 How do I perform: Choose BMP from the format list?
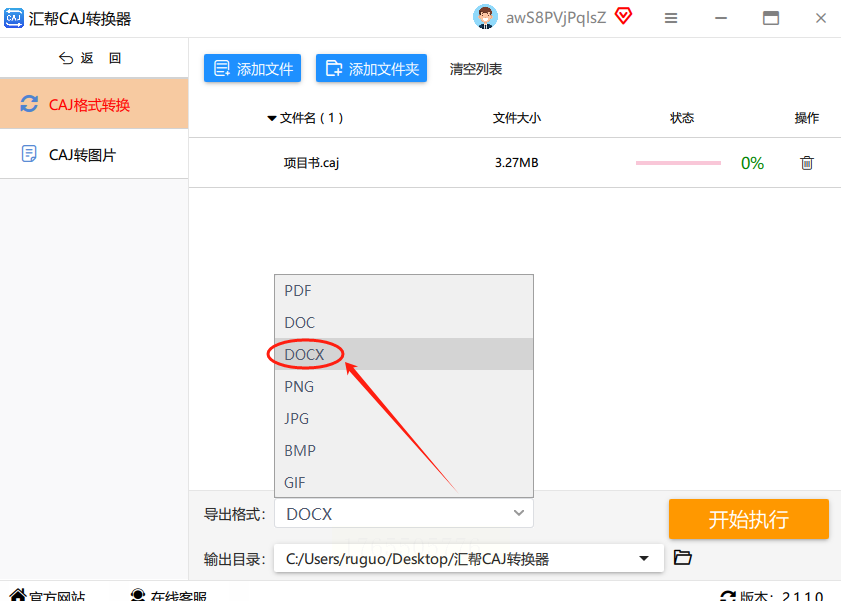point(404,450)
